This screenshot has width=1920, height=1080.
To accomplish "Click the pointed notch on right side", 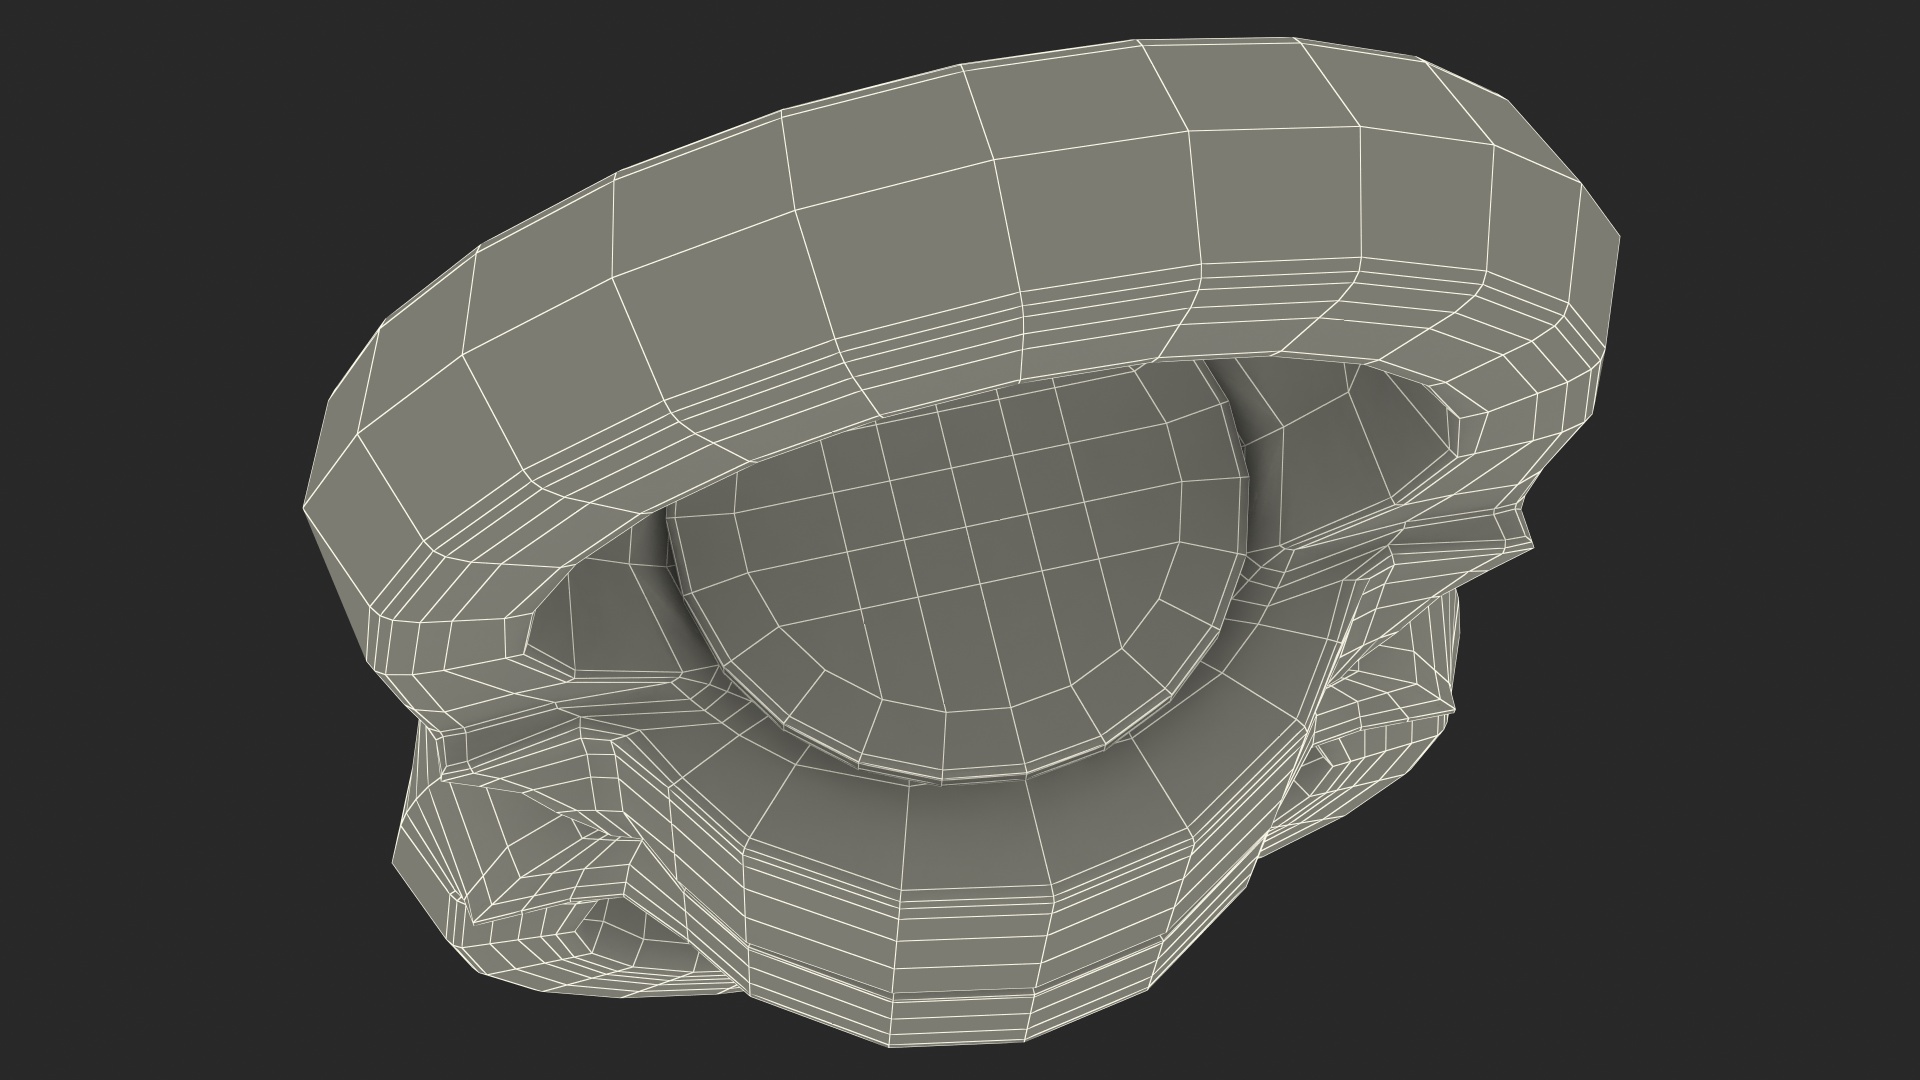I will click(1520, 528).
